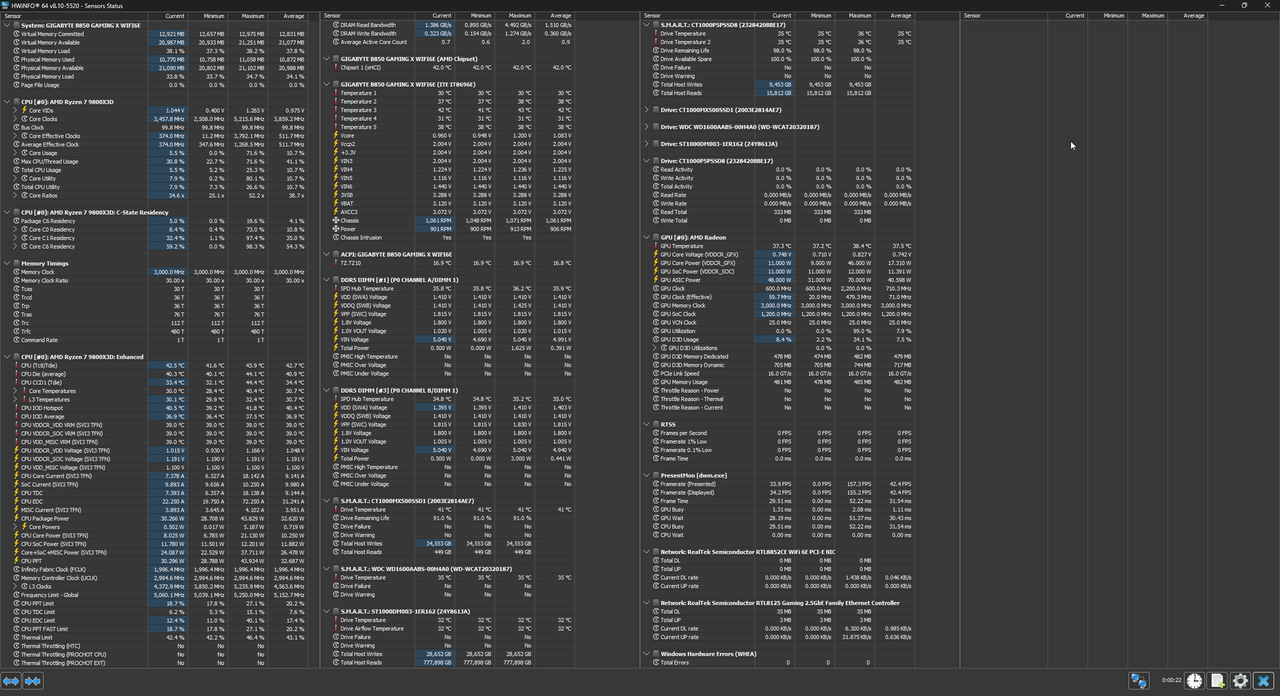Select the Tcas memory timing row
1280x696 pixels.
pyautogui.click(x=156, y=289)
